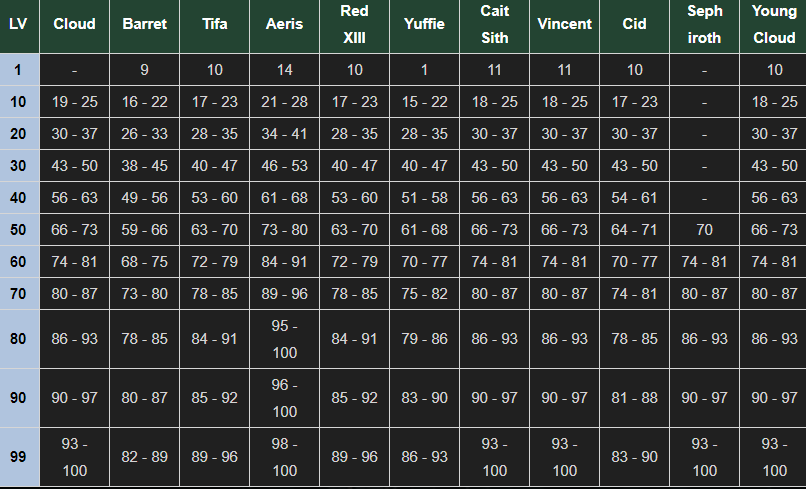Click the Cid column header
The image size is (806, 489).
635,24
